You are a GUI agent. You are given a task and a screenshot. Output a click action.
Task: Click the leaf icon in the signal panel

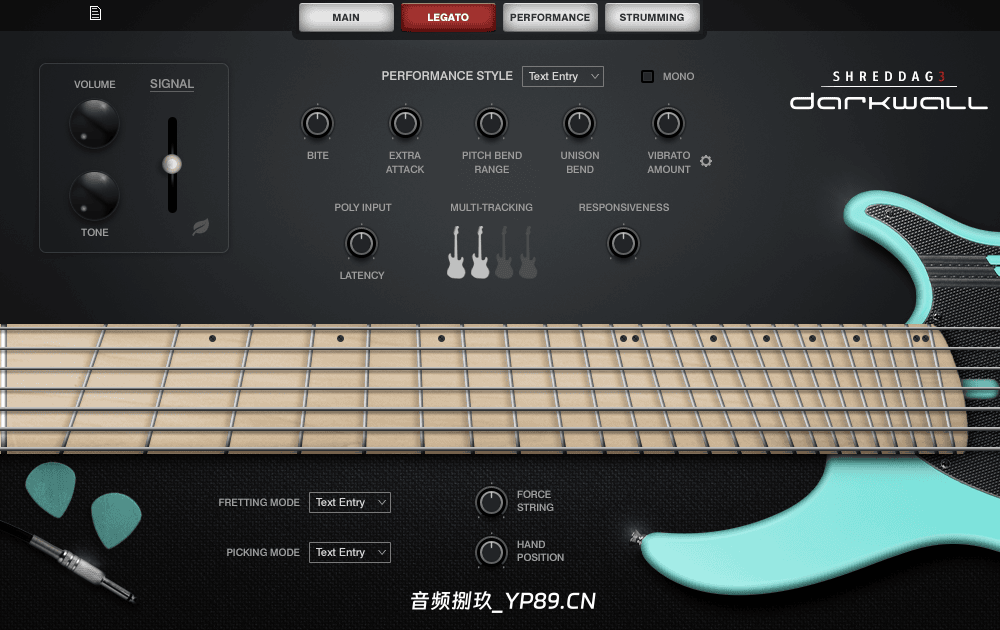pos(200,227)
